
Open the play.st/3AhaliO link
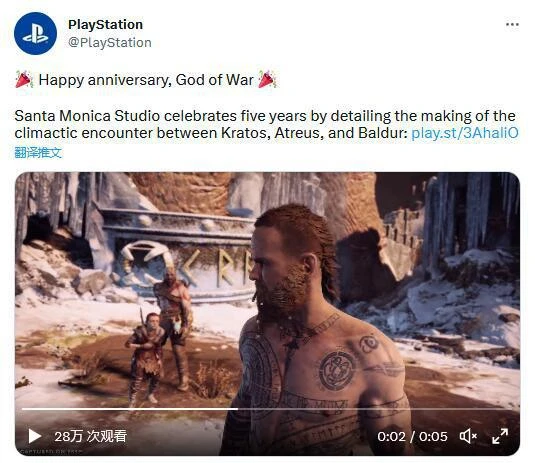[465, 133]
